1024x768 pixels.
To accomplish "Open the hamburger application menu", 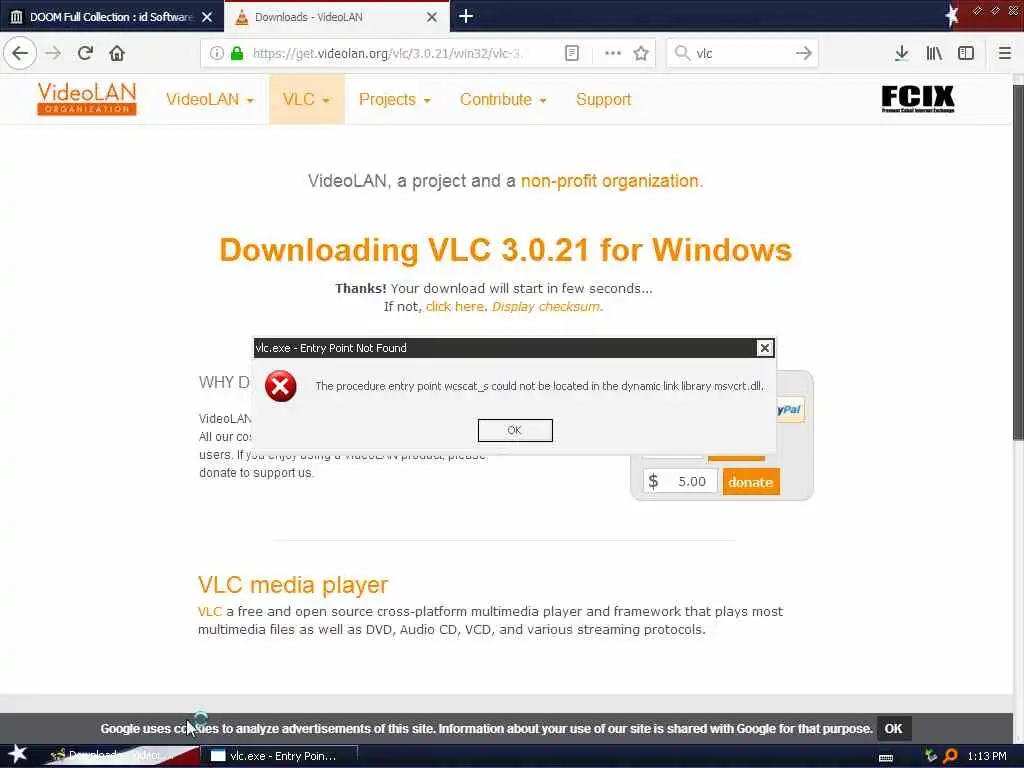I will 1004,53.
